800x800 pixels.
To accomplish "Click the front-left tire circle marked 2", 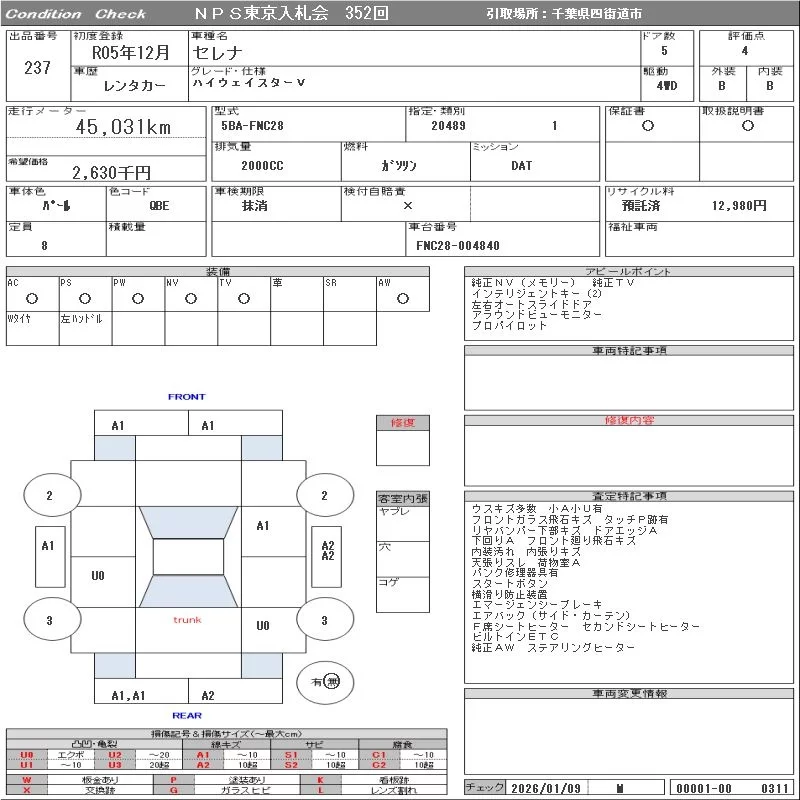I will point(49,495).
